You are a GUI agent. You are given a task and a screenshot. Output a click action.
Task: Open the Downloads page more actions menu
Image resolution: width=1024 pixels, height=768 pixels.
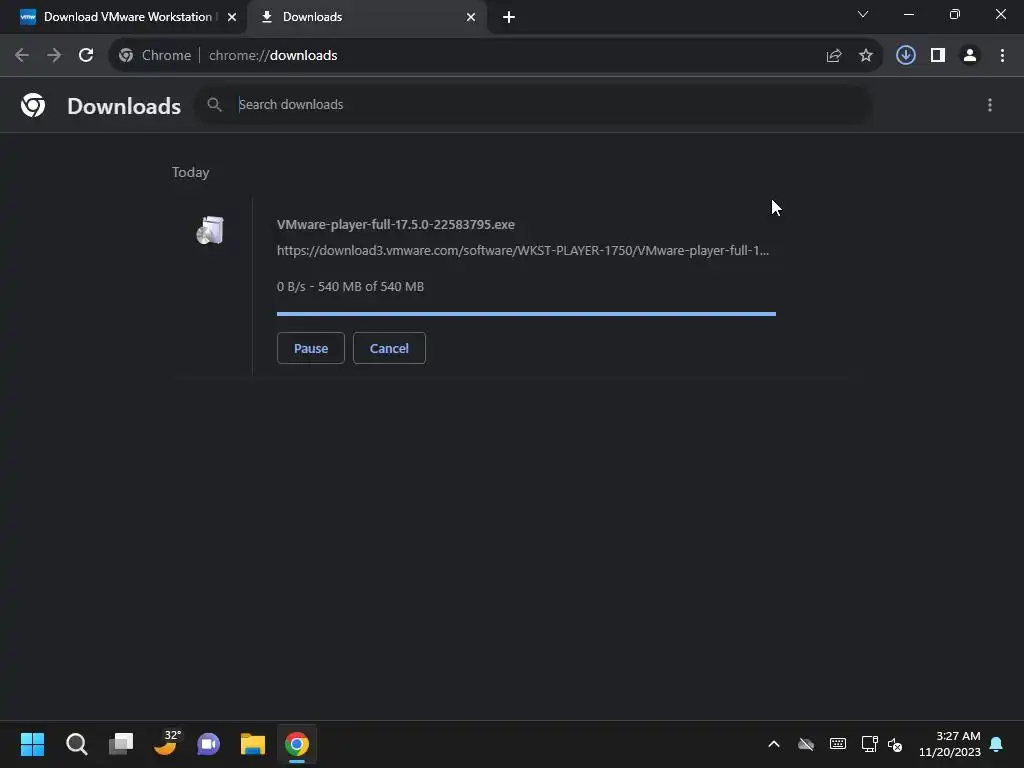[990, 105]
